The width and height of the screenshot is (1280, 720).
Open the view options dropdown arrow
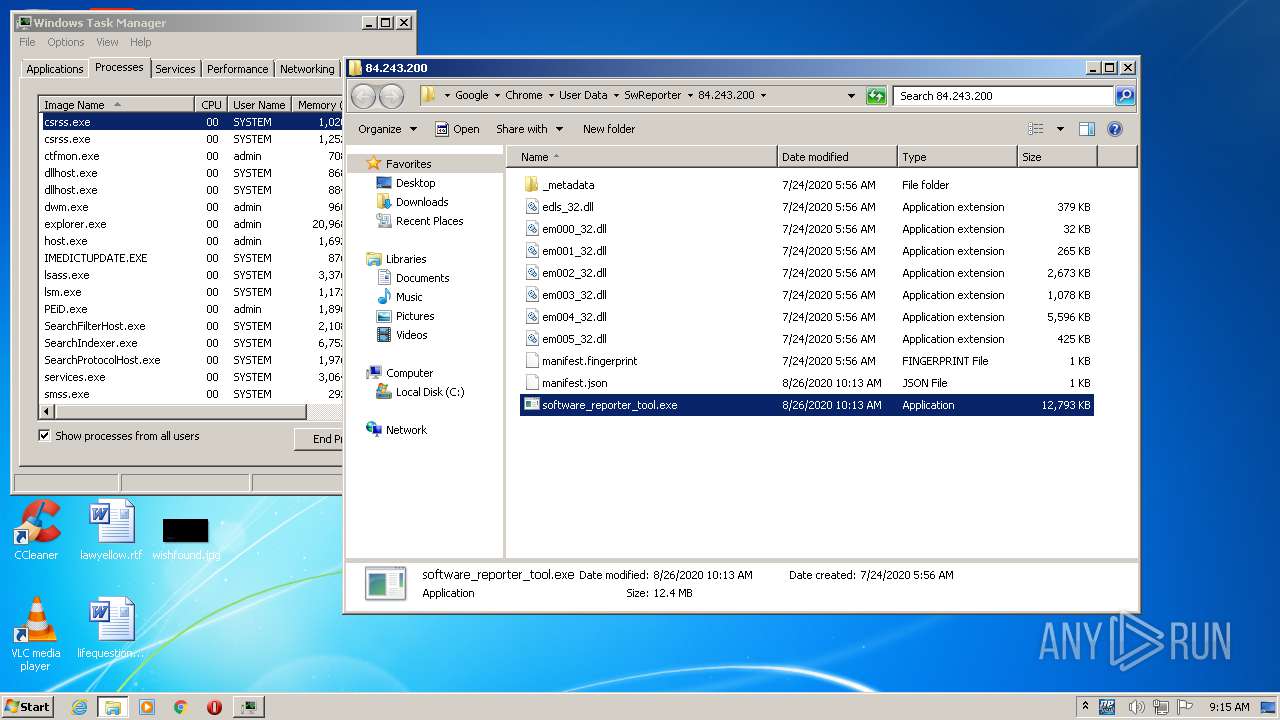click(x=1060, y=129)
